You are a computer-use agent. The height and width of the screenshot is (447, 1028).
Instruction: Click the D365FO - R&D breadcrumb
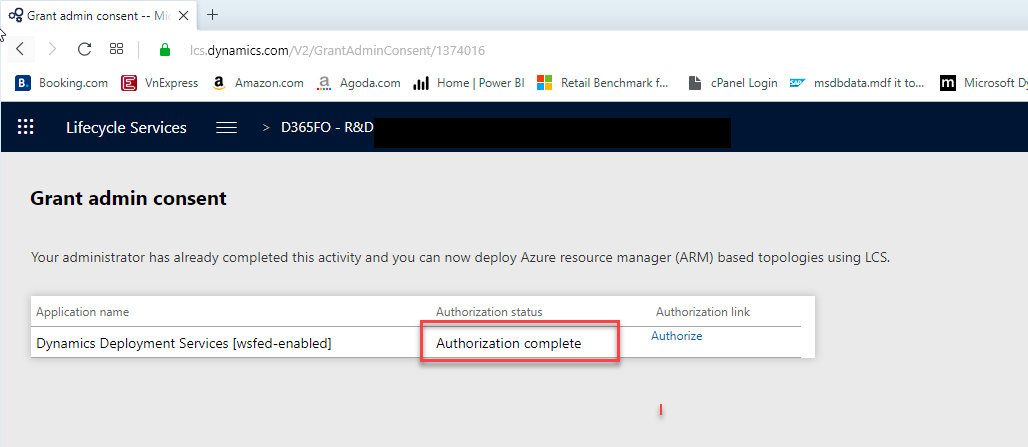(326, 128)
